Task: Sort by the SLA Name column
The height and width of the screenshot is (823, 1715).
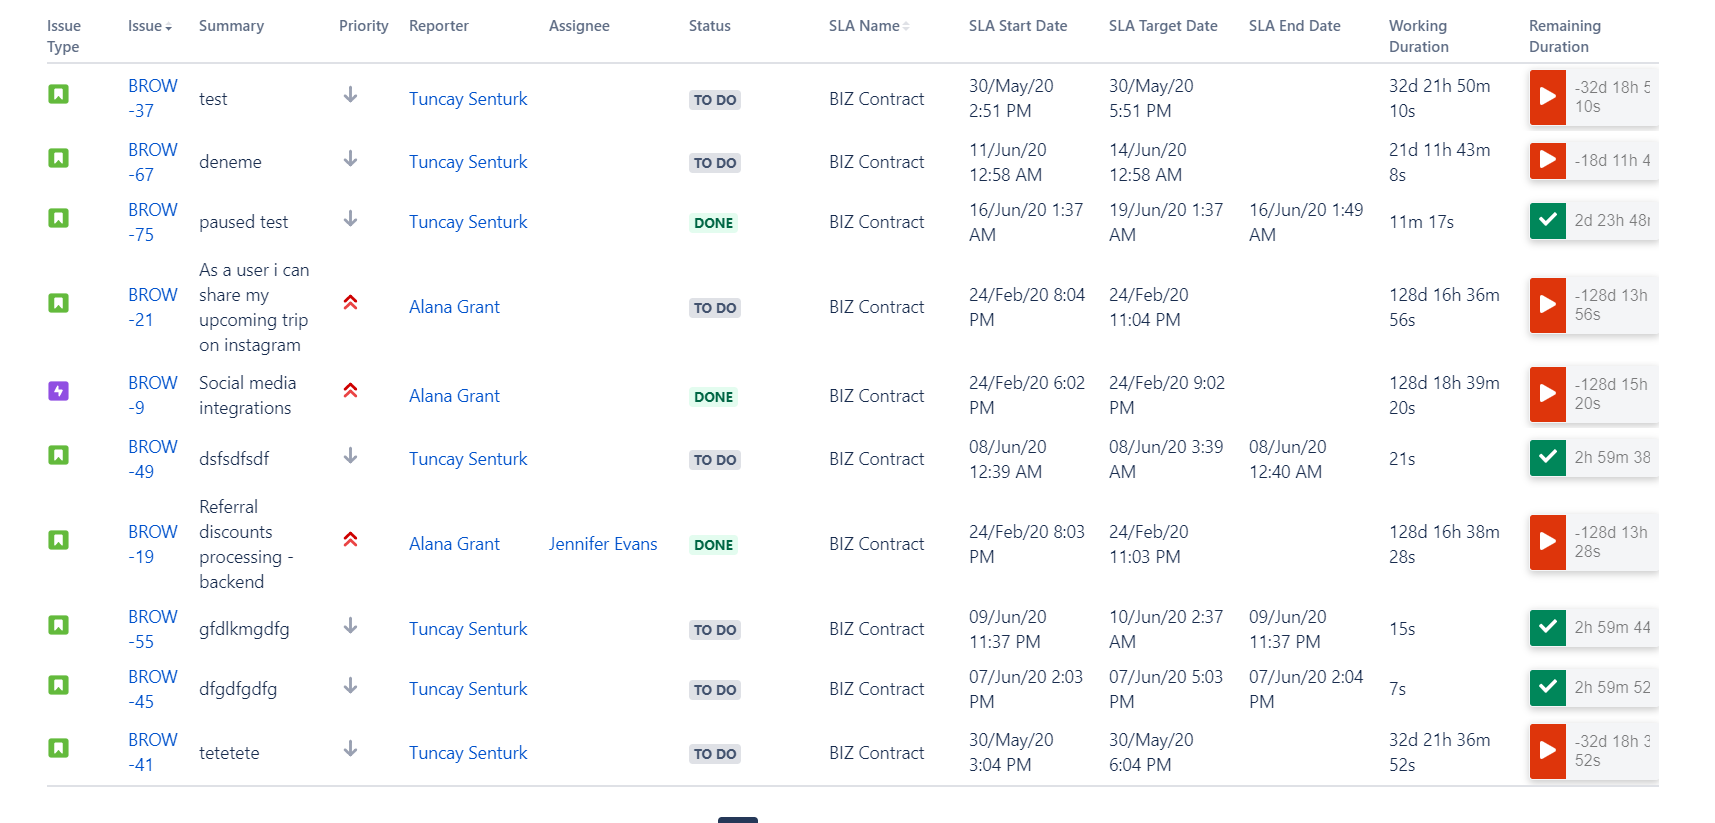Action: [907, 26]
